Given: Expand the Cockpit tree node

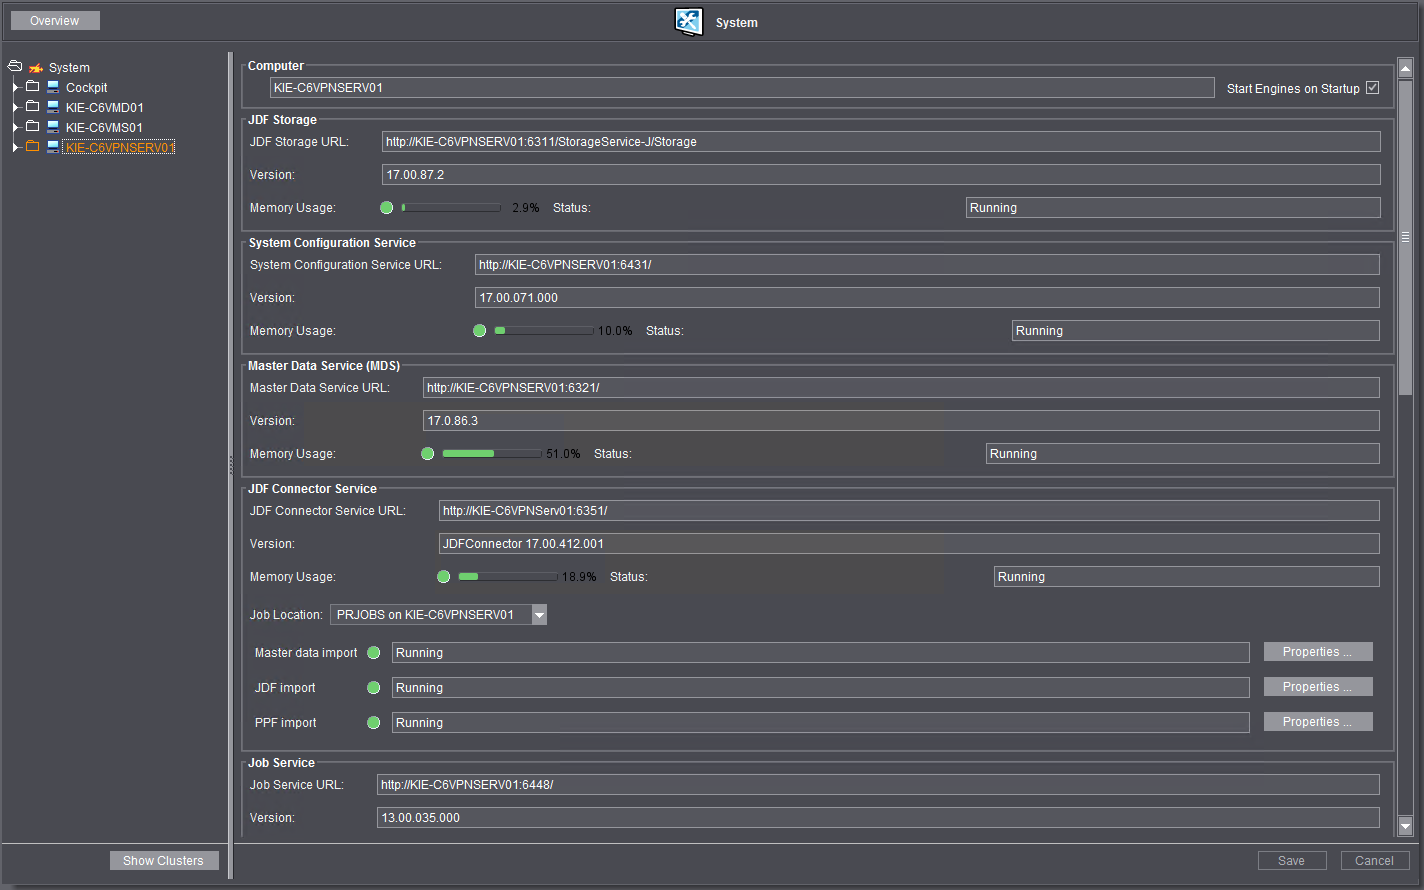Looking at the screenshot, I should tap(14, 87).
